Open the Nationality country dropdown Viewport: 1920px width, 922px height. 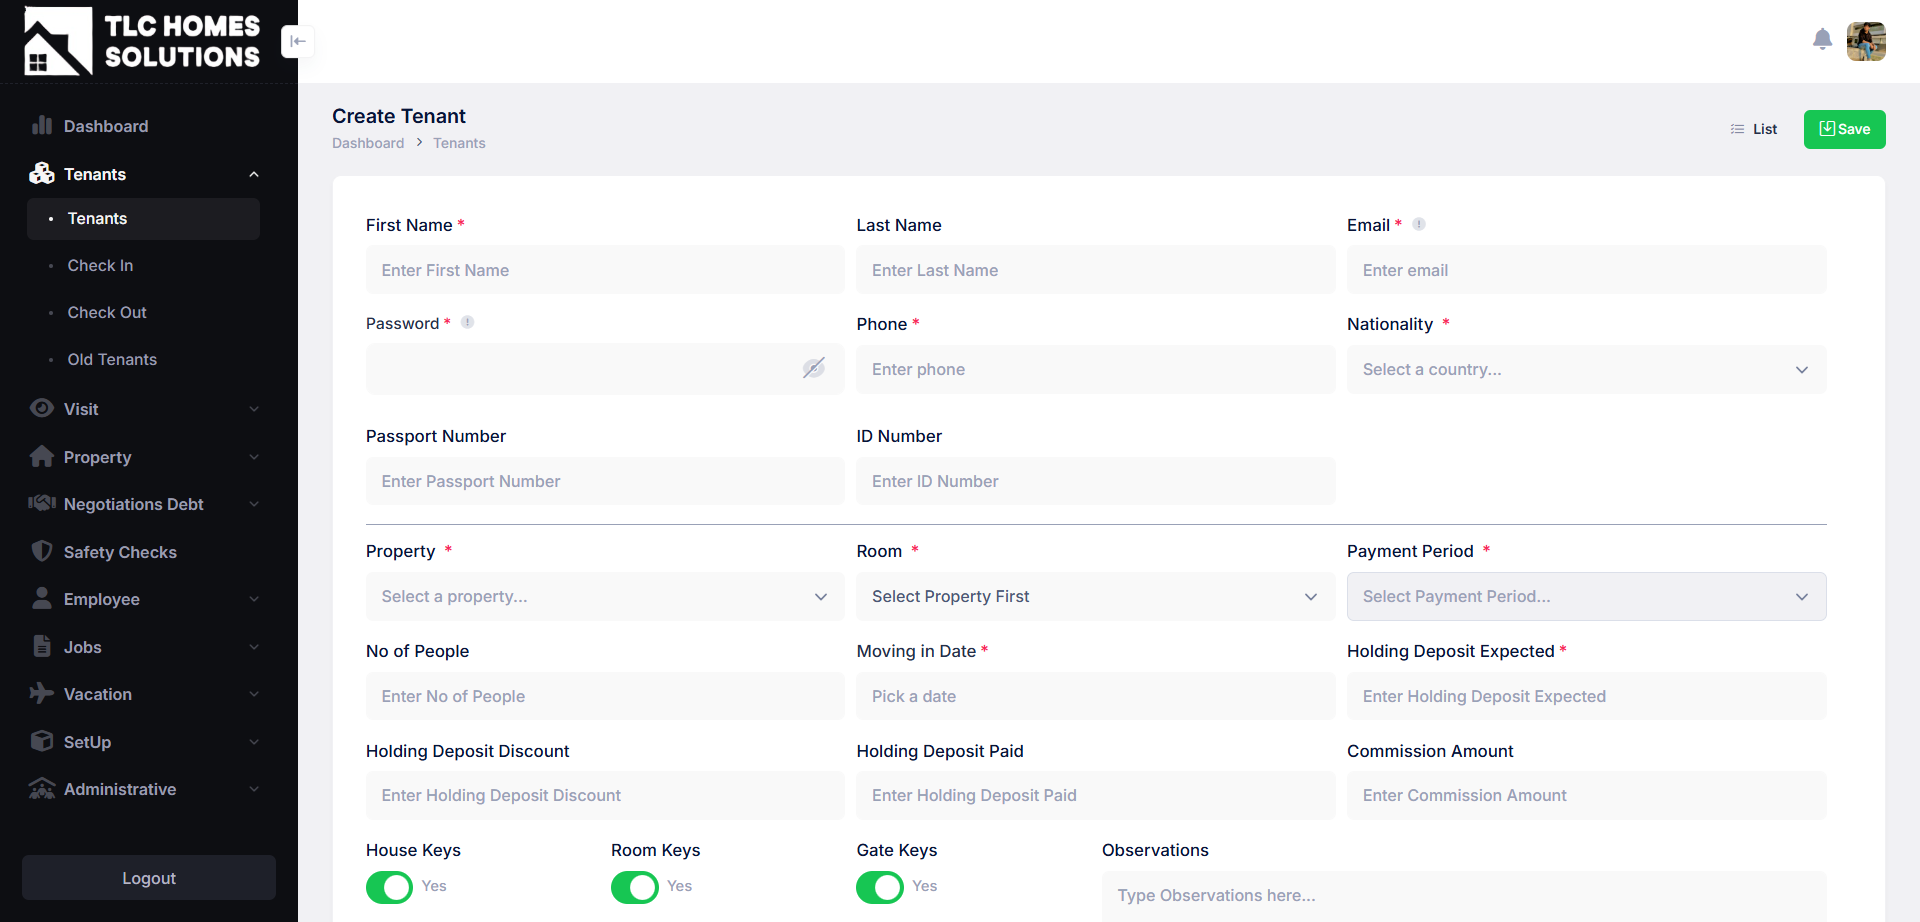coord(1586,369)
